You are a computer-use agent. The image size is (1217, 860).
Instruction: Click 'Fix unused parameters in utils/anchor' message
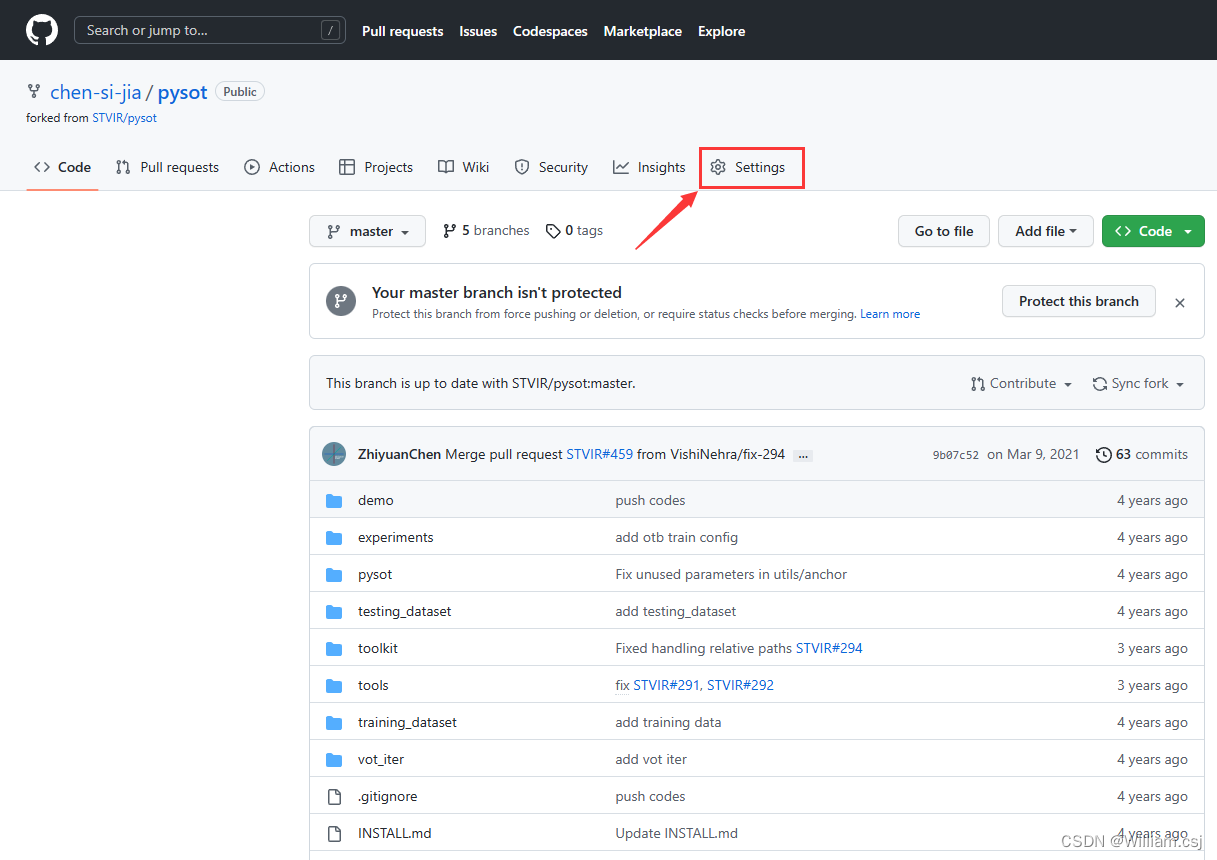(731, 574)
